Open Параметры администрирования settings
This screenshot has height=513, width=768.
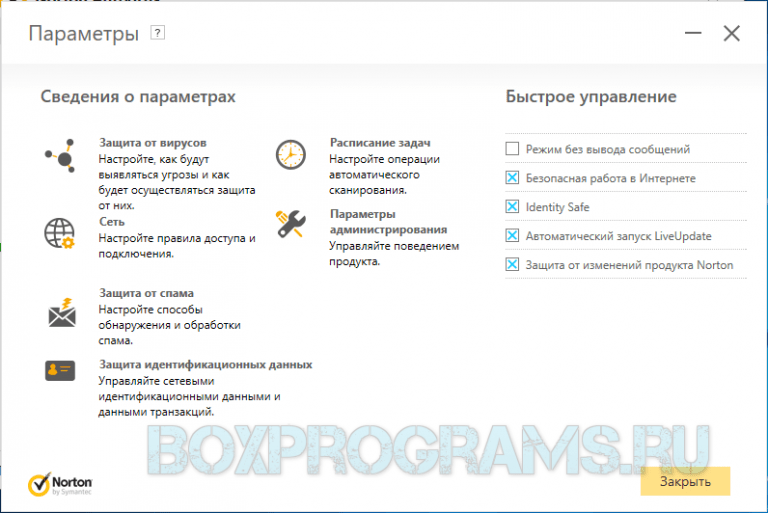(x=388, y=221)
